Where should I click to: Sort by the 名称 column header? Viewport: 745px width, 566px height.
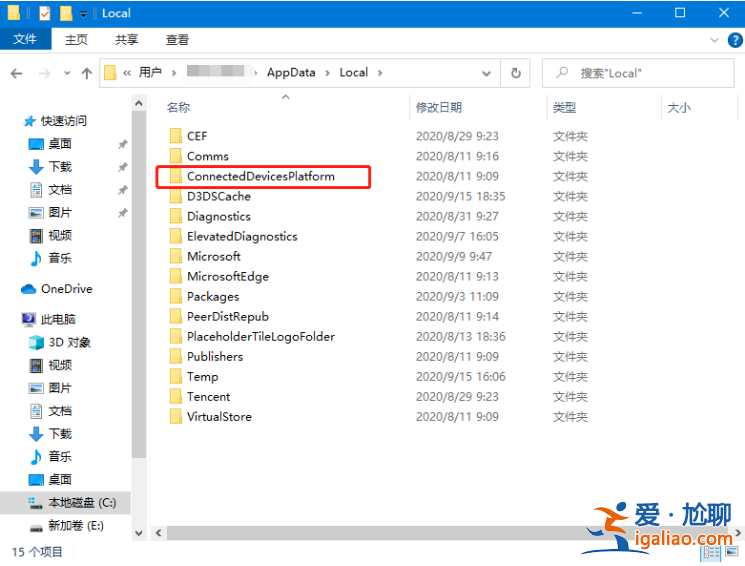[x=179, y=107]
